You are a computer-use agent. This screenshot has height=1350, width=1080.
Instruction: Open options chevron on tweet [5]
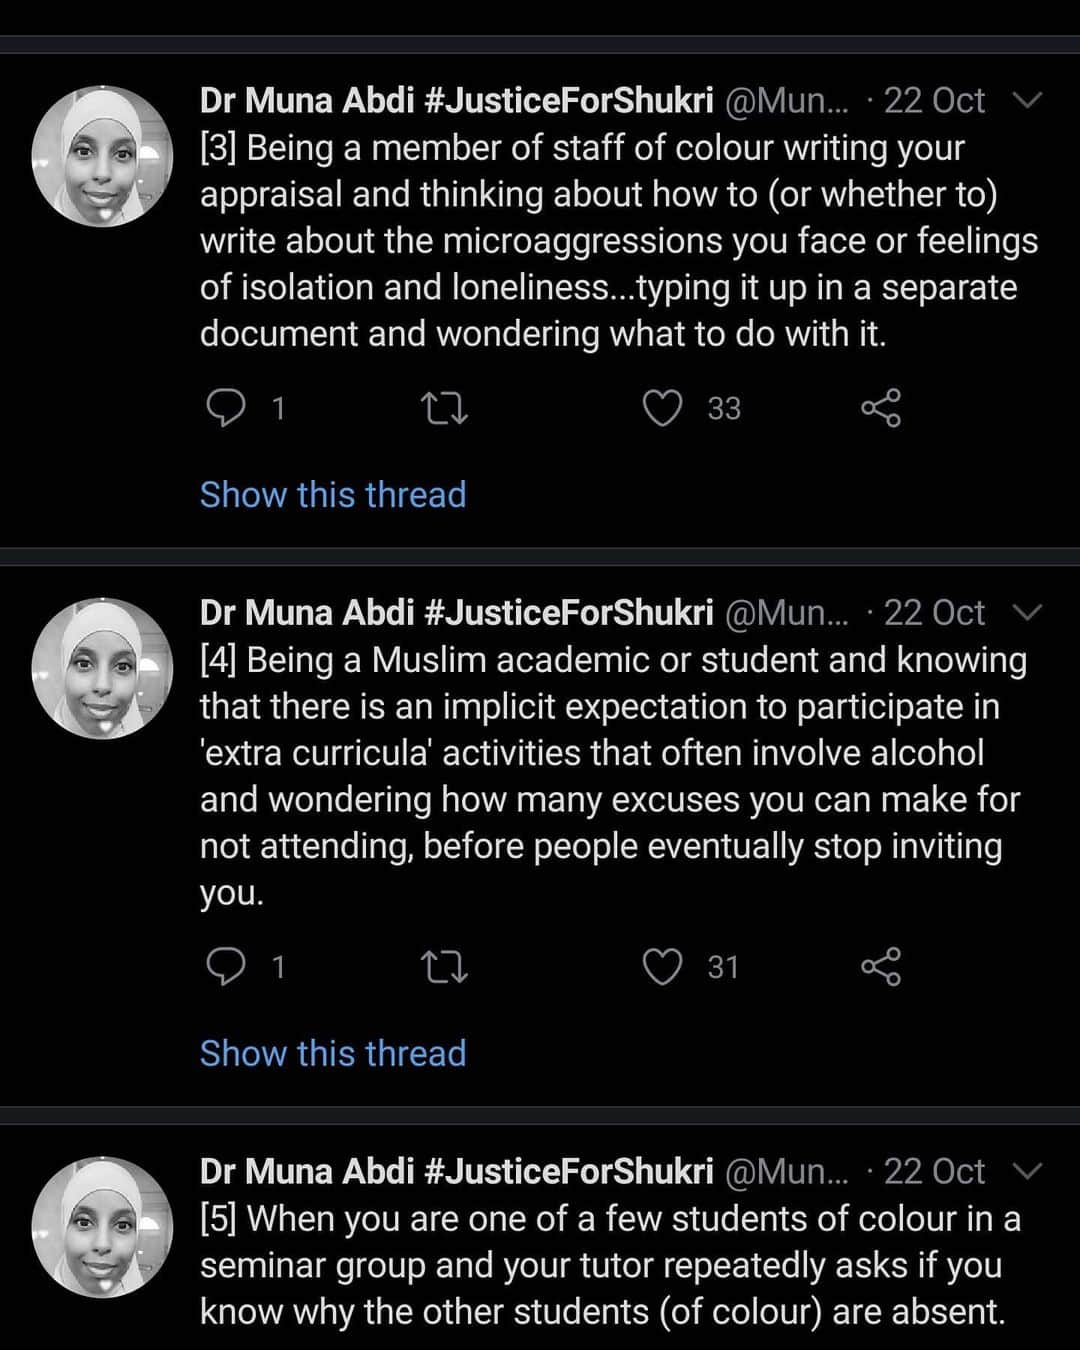click(1027, 1171)
